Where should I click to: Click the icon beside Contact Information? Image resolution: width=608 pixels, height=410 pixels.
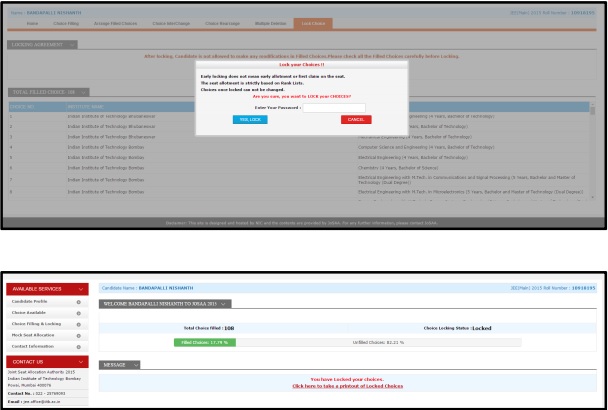[78, 348]
